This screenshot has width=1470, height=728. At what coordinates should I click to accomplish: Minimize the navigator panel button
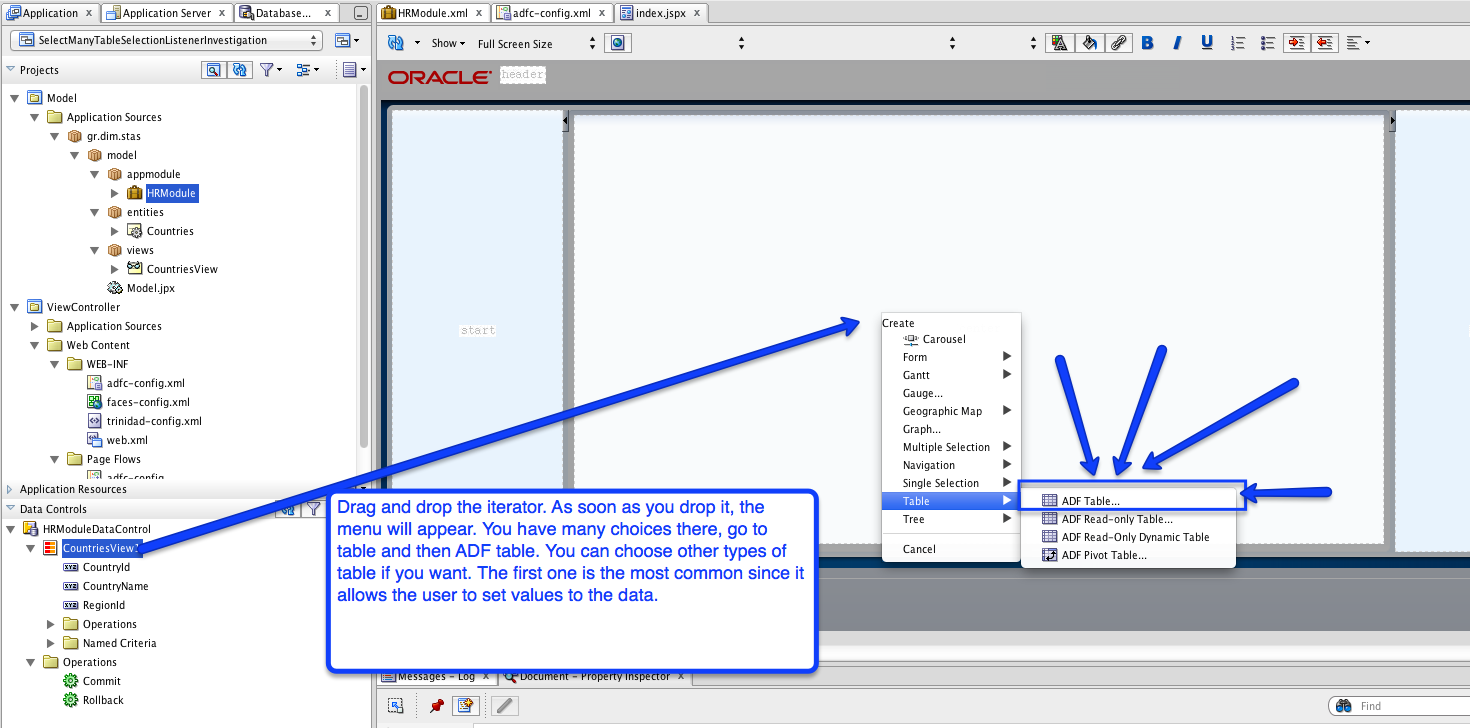click(360, 13)
